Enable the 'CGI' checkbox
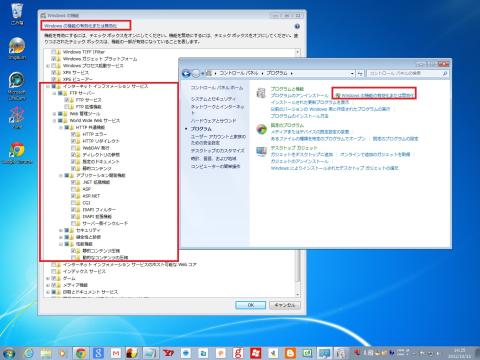 point(73,203)
